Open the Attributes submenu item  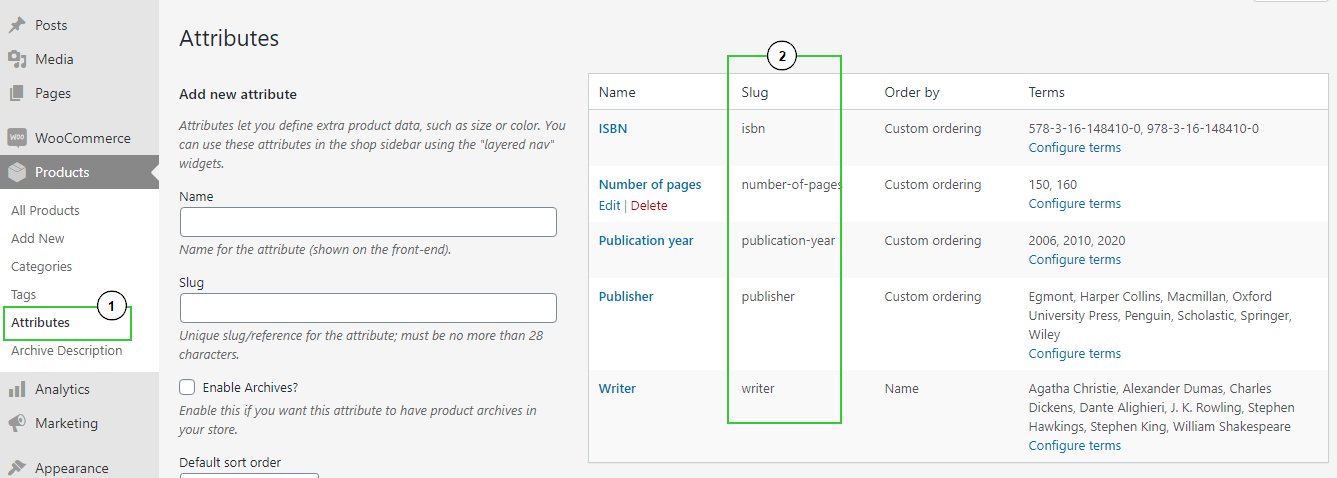pos(41,322)
